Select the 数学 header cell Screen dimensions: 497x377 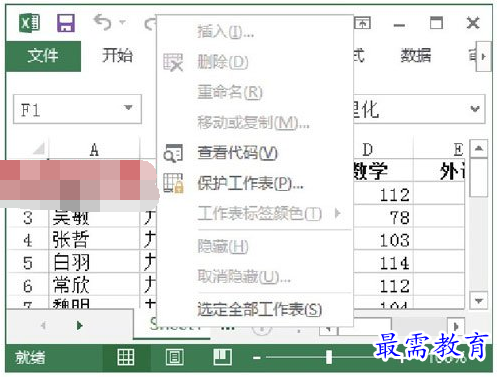tap(383, 171)
